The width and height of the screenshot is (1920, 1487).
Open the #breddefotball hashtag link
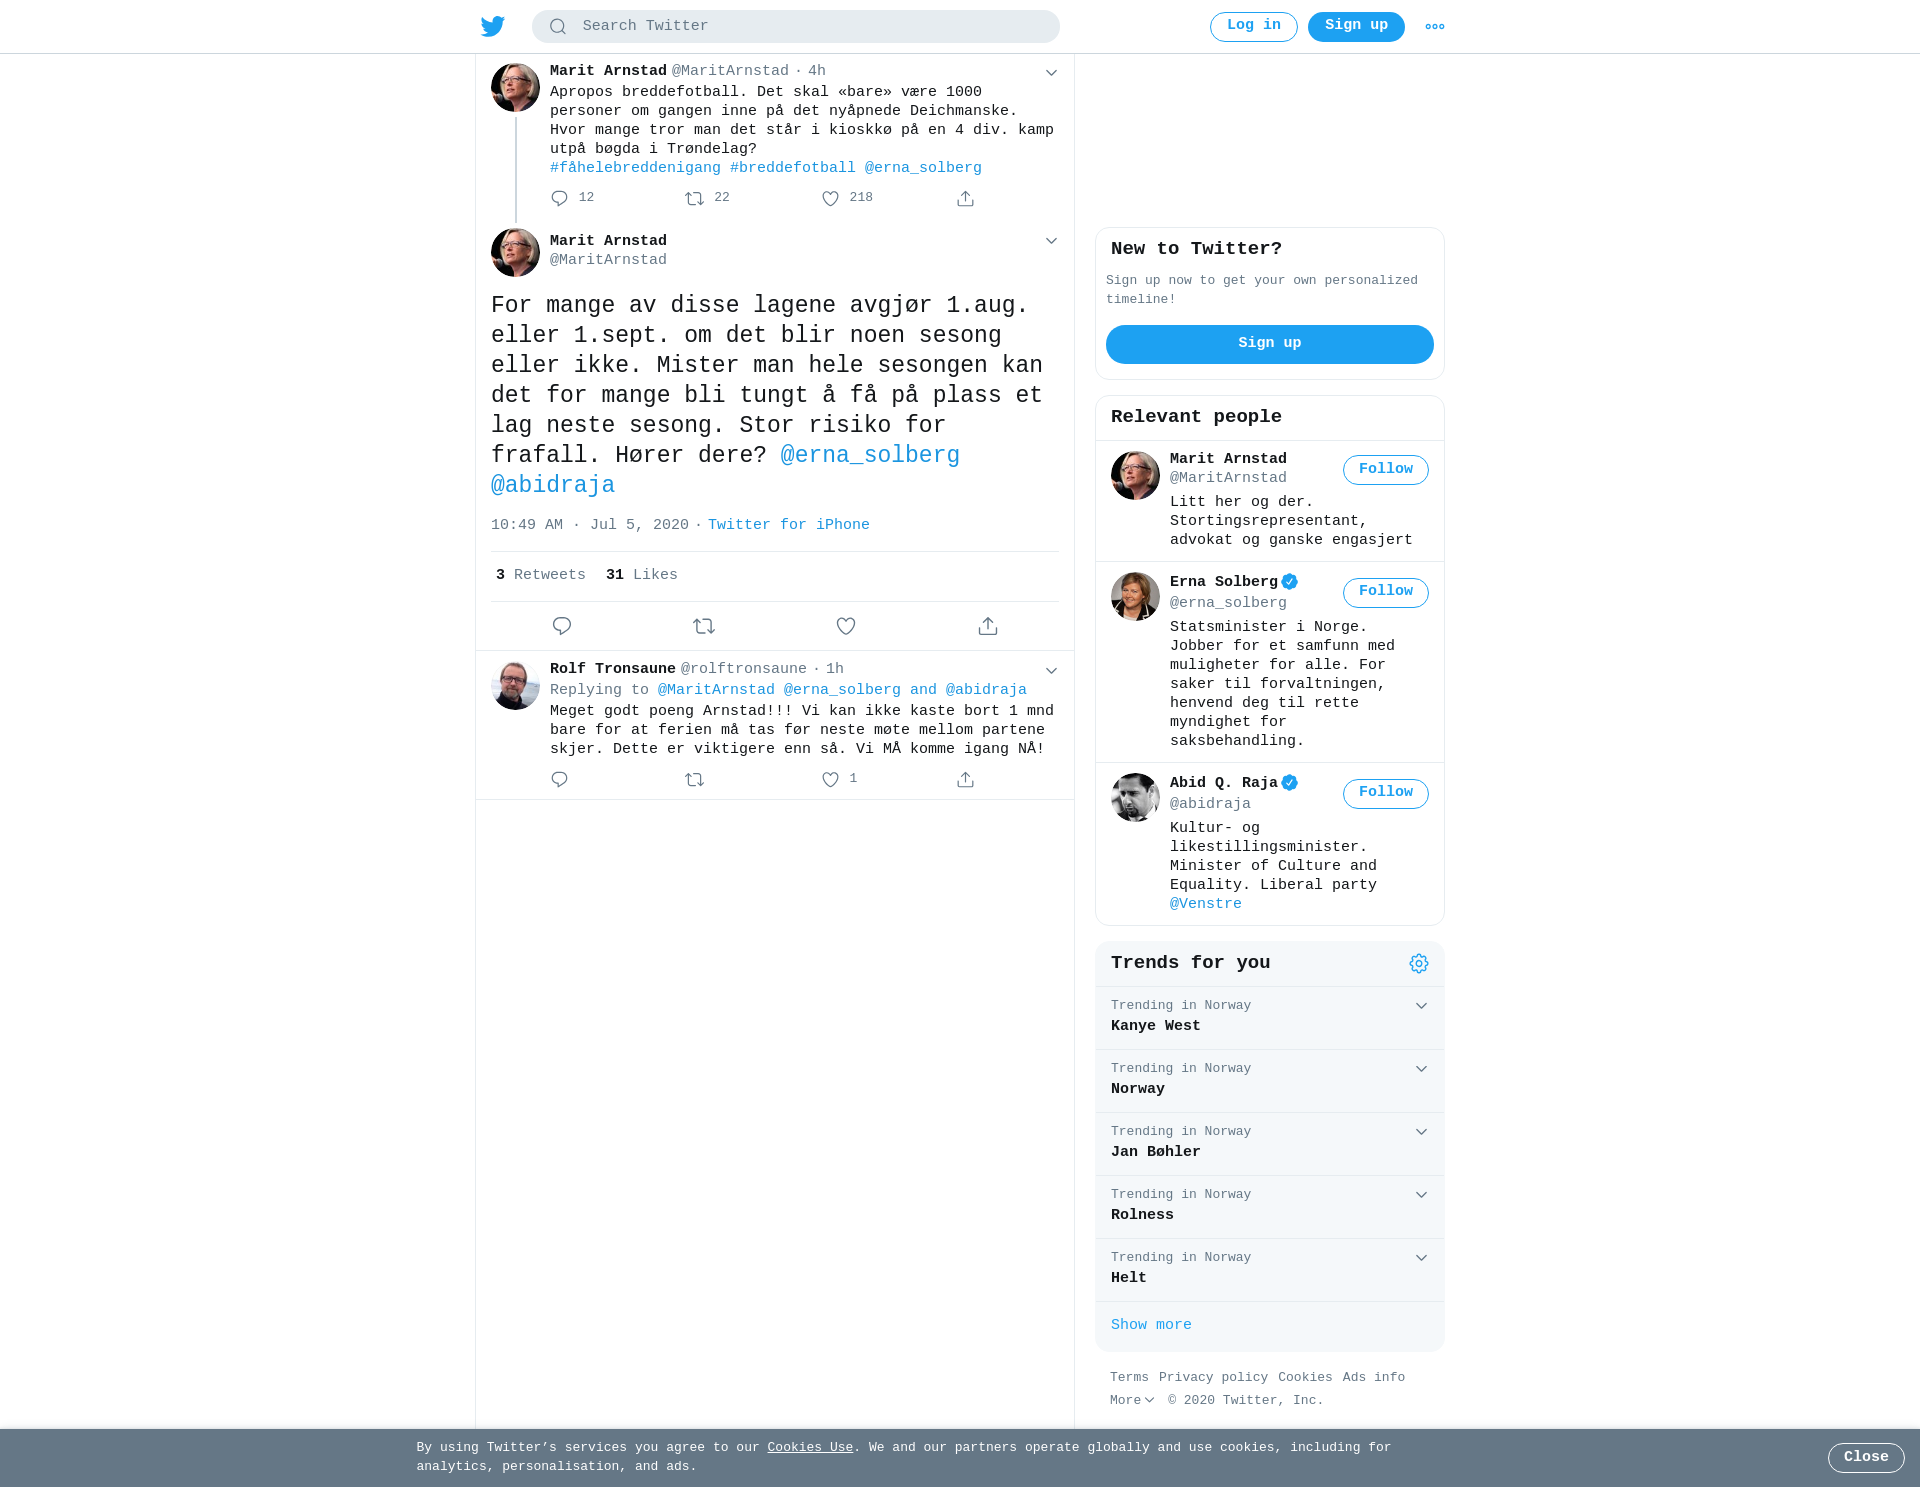793,168
